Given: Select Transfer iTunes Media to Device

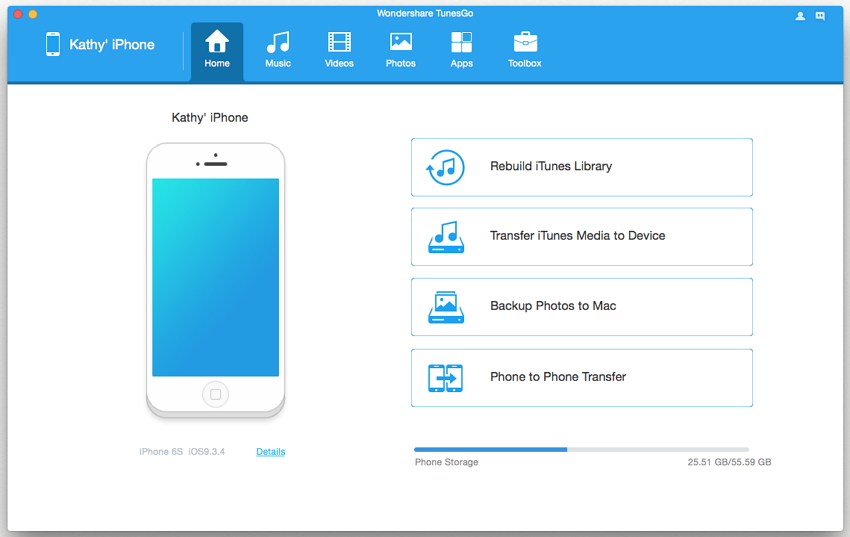Looking at the screenshot, I should point(581,237).
